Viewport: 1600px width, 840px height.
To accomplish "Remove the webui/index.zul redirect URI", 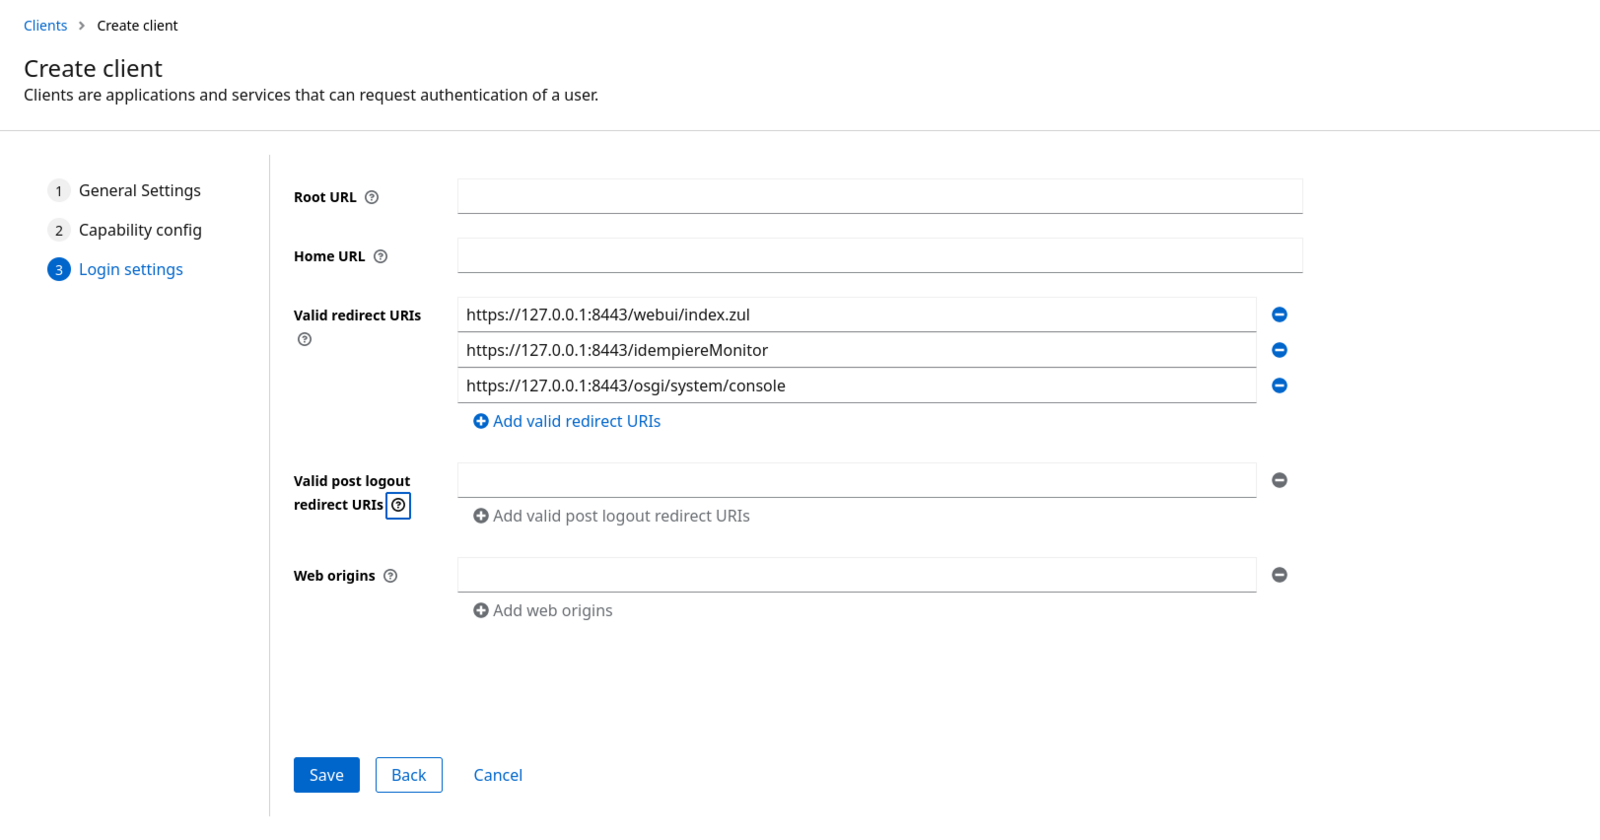I will pyautogui.click(x=1279, y=315).
